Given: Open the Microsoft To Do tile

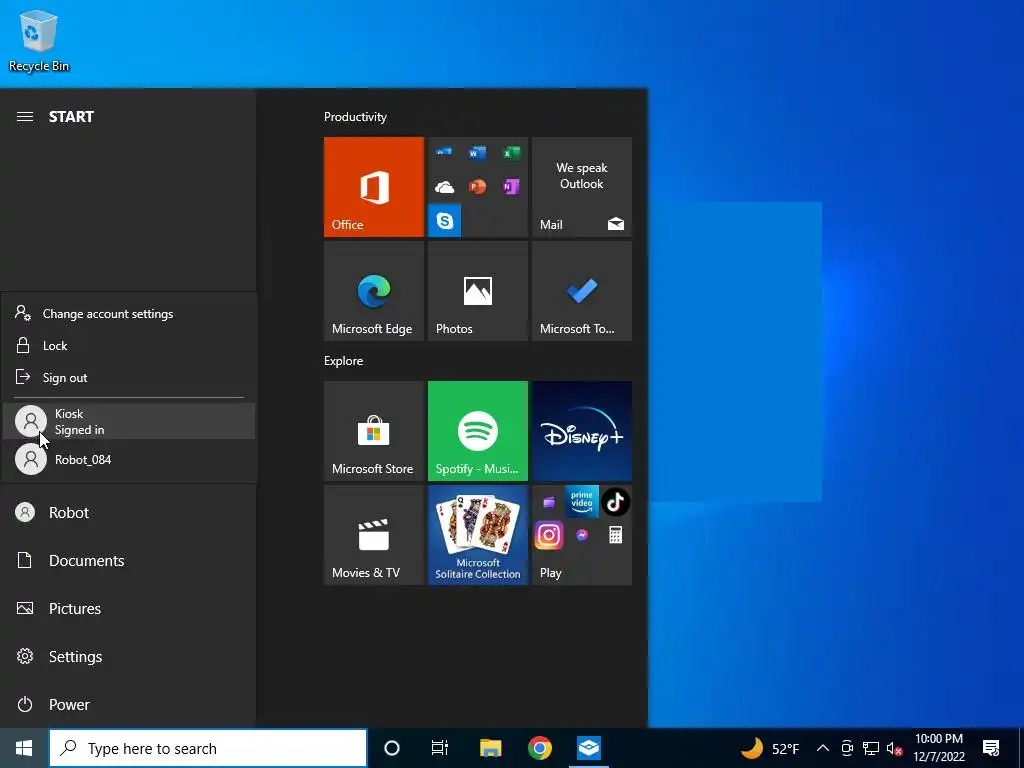Looking at the screenshot, I should pyautogui.click(x=582, y=291).
